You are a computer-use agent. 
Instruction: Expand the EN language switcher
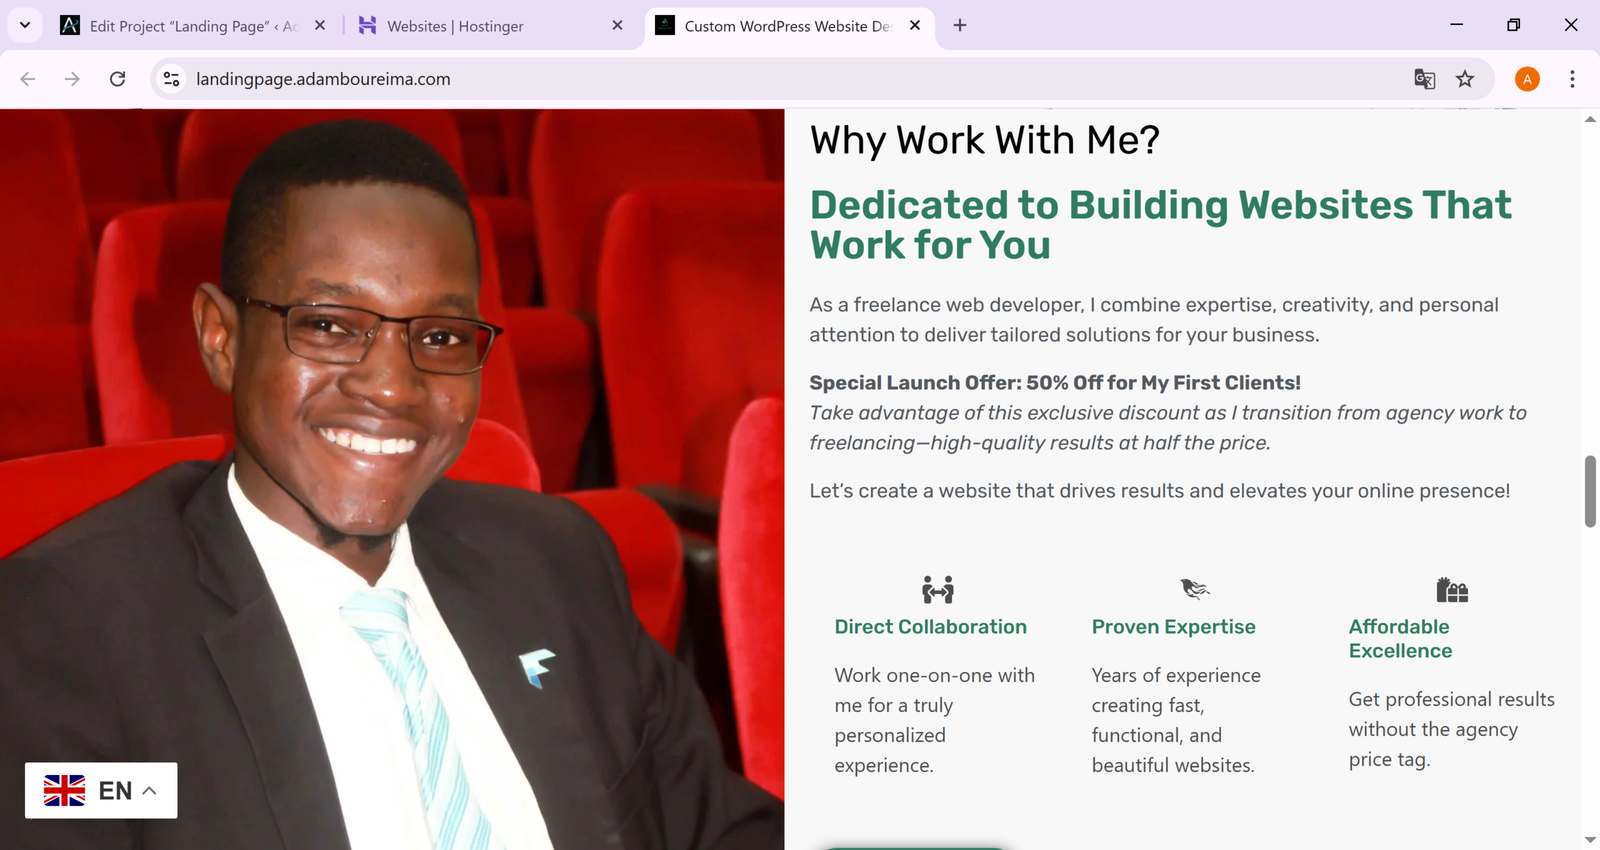coord(101,791)
